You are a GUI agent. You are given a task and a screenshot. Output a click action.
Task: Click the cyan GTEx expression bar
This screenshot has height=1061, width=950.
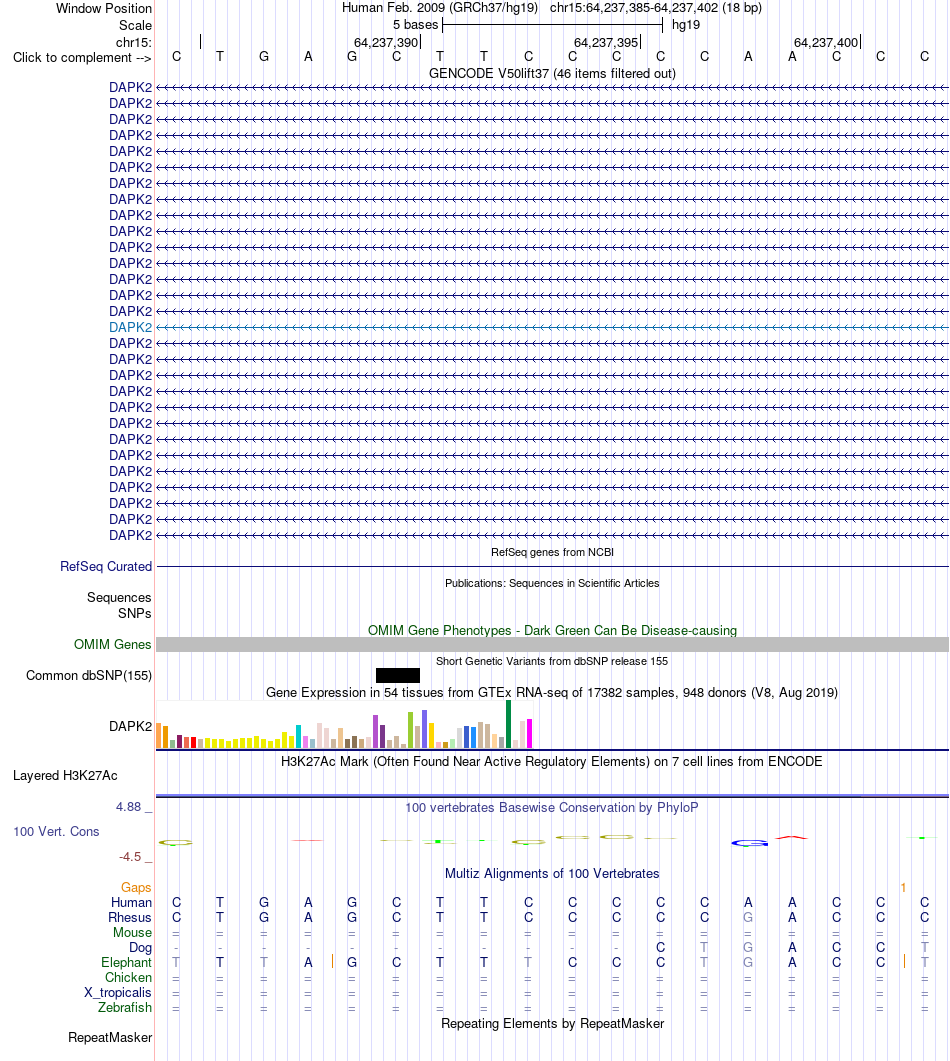(x=298, y=736)
